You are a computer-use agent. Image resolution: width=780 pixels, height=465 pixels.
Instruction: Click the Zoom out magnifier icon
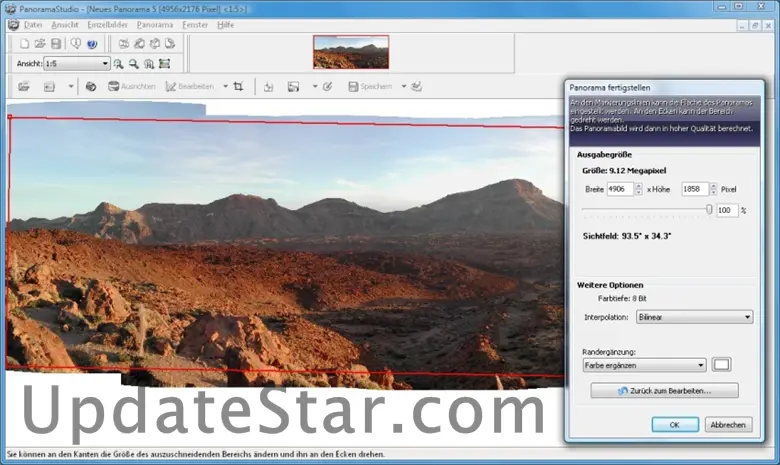134,64
